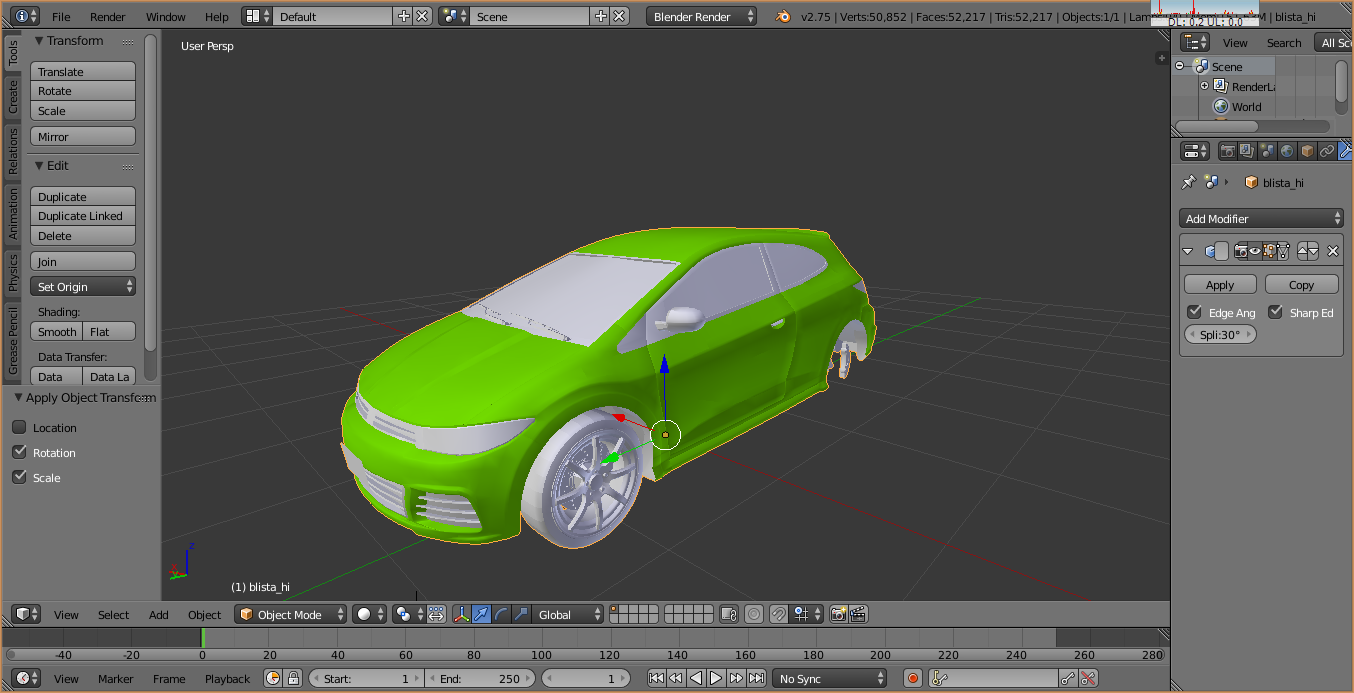Switch to the Create tab in tool shelf

pos(13,97)
